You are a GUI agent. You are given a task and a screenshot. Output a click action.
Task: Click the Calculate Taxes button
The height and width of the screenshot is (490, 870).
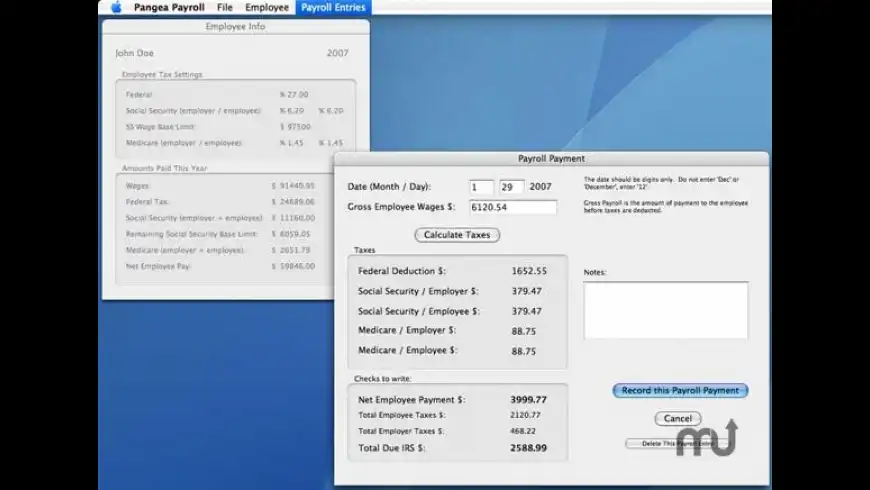click(457, 235)
